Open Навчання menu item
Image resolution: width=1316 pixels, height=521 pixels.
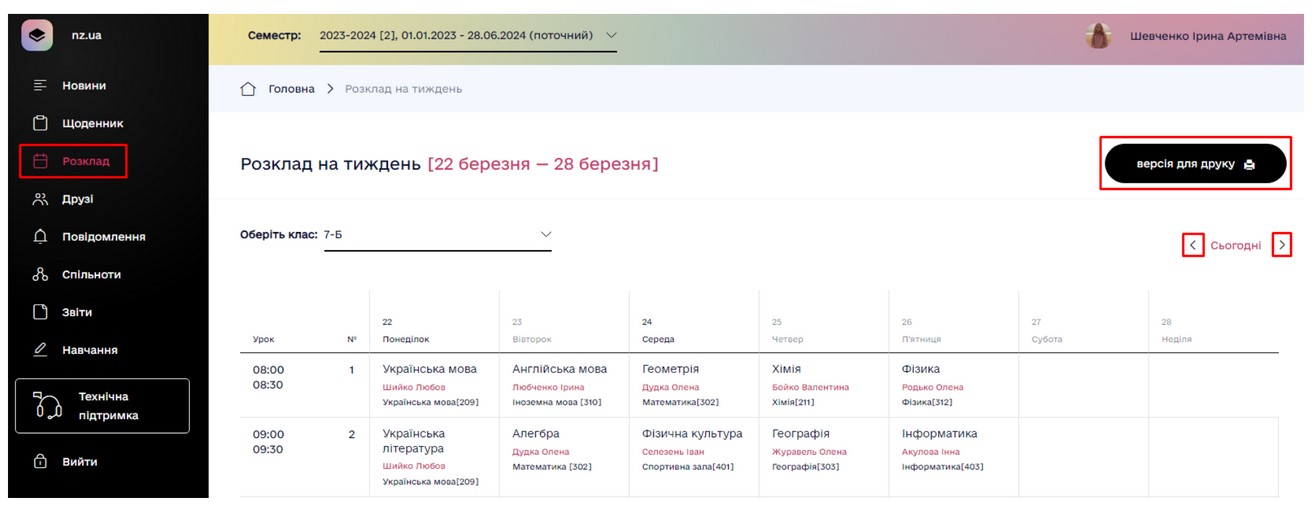90,350
